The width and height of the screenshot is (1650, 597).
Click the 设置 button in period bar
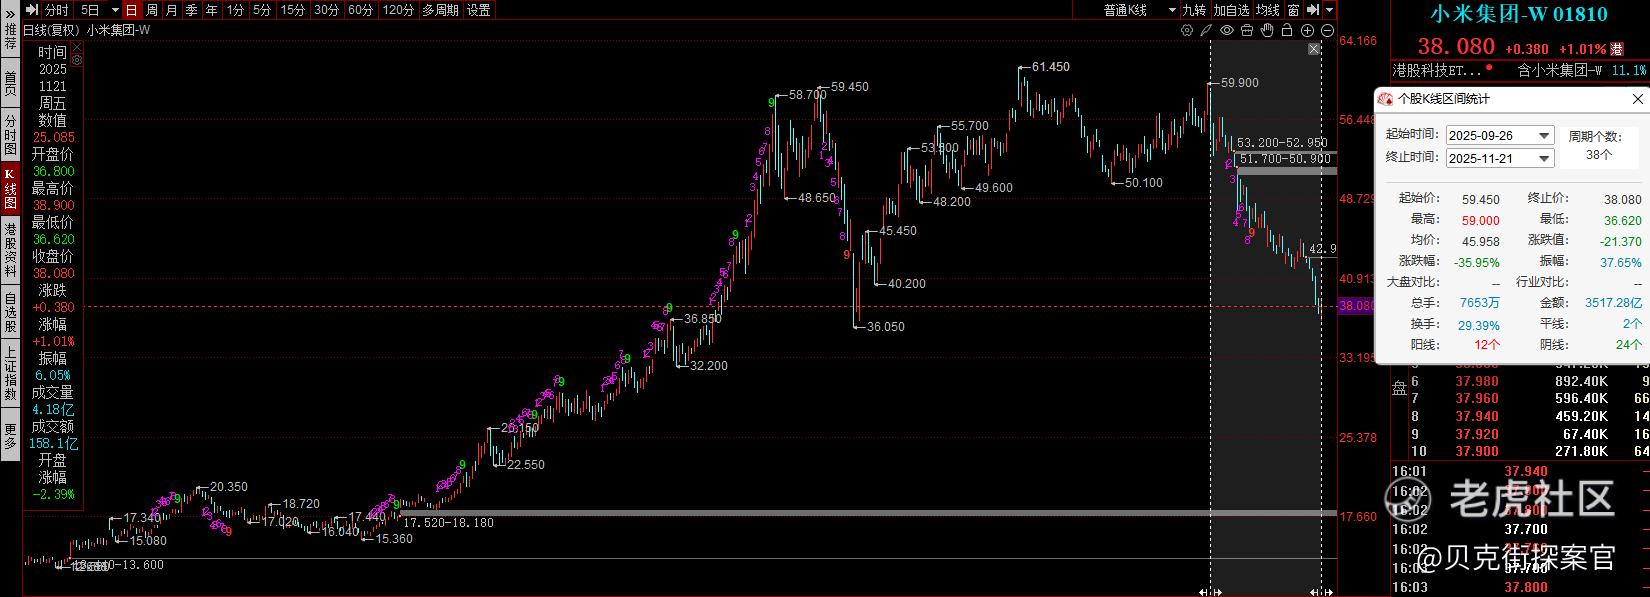(478, 10)
